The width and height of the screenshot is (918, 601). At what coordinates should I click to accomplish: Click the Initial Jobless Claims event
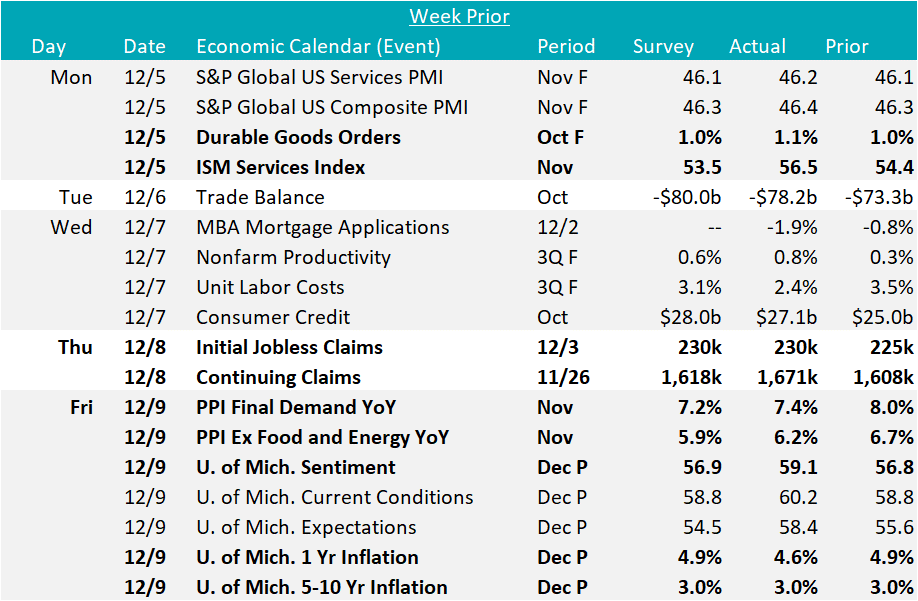pos(289,347)
